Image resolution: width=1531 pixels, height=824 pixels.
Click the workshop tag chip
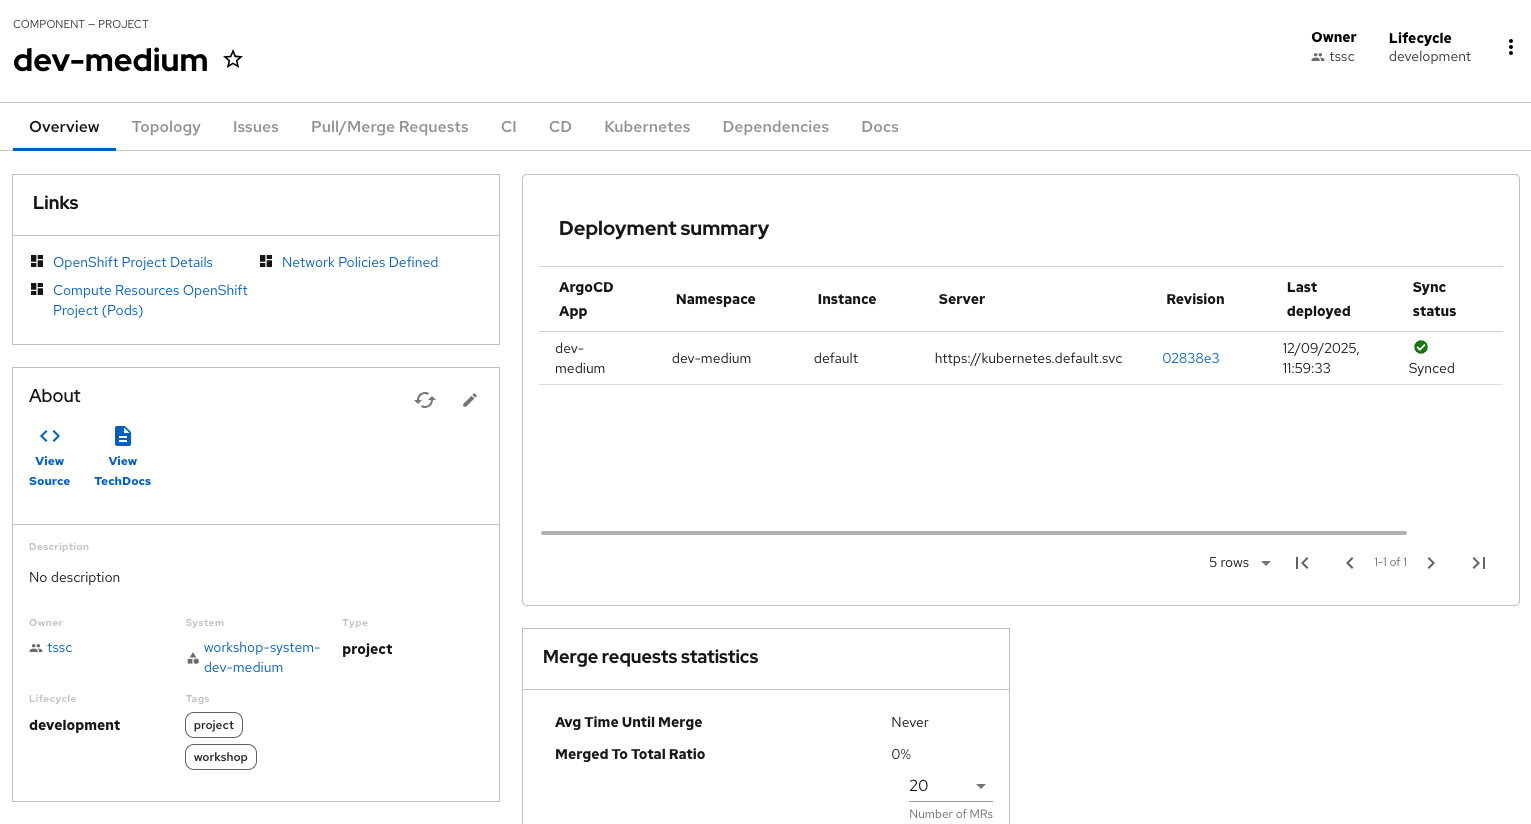point(221,757)
